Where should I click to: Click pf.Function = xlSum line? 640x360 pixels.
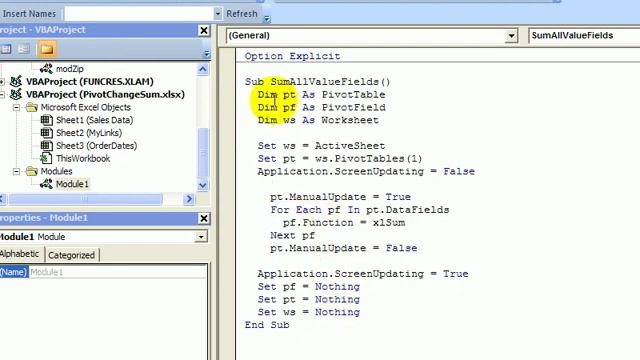tap(344, 222)
